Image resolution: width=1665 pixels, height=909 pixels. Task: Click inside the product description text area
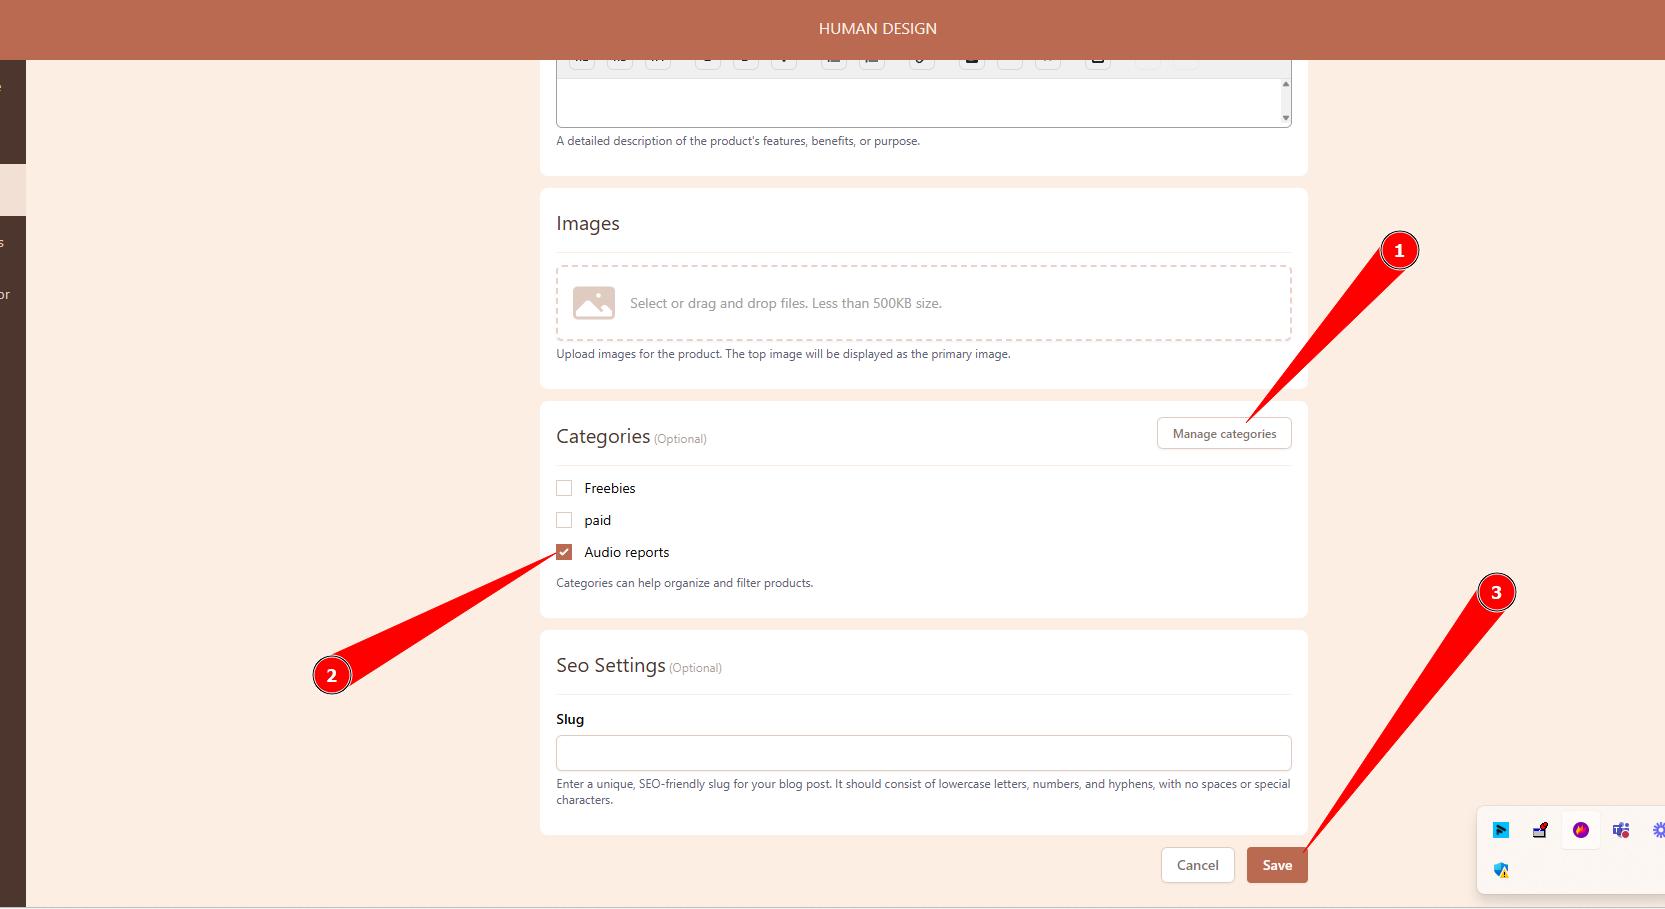click(915, 101)
